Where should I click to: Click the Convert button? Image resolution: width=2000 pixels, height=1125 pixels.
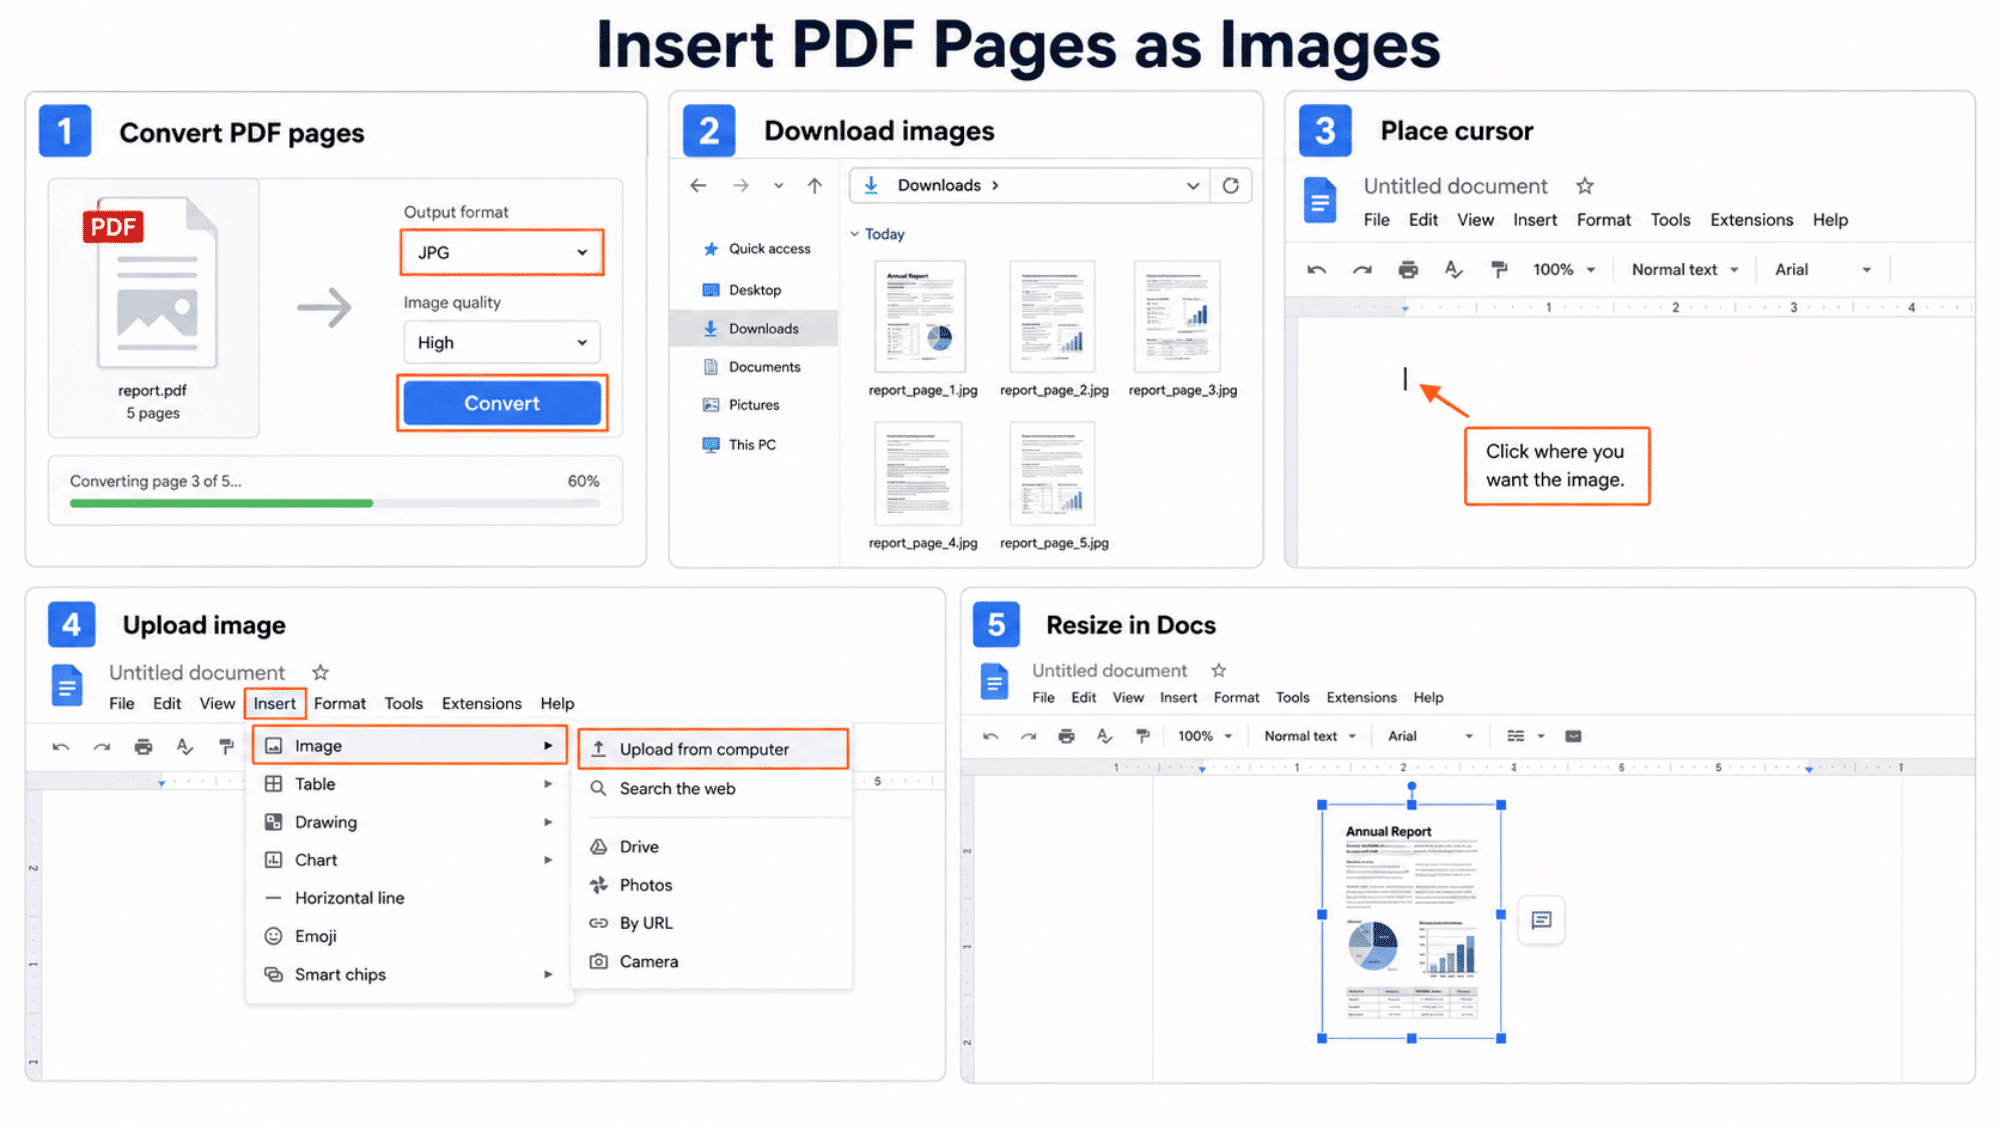pyautogui.click(x=502, y=403)
